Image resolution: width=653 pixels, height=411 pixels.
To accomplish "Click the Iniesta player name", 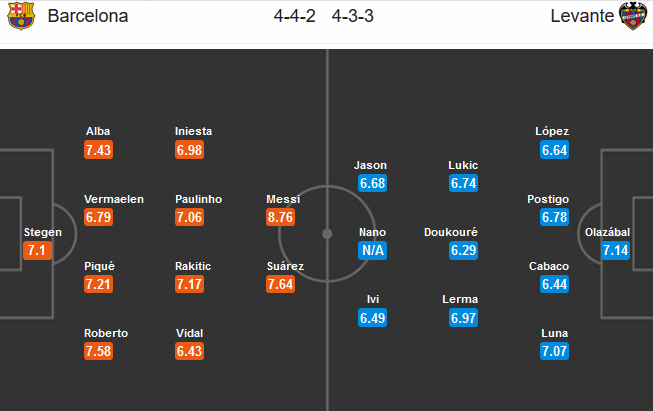I will tap(193, 131).
